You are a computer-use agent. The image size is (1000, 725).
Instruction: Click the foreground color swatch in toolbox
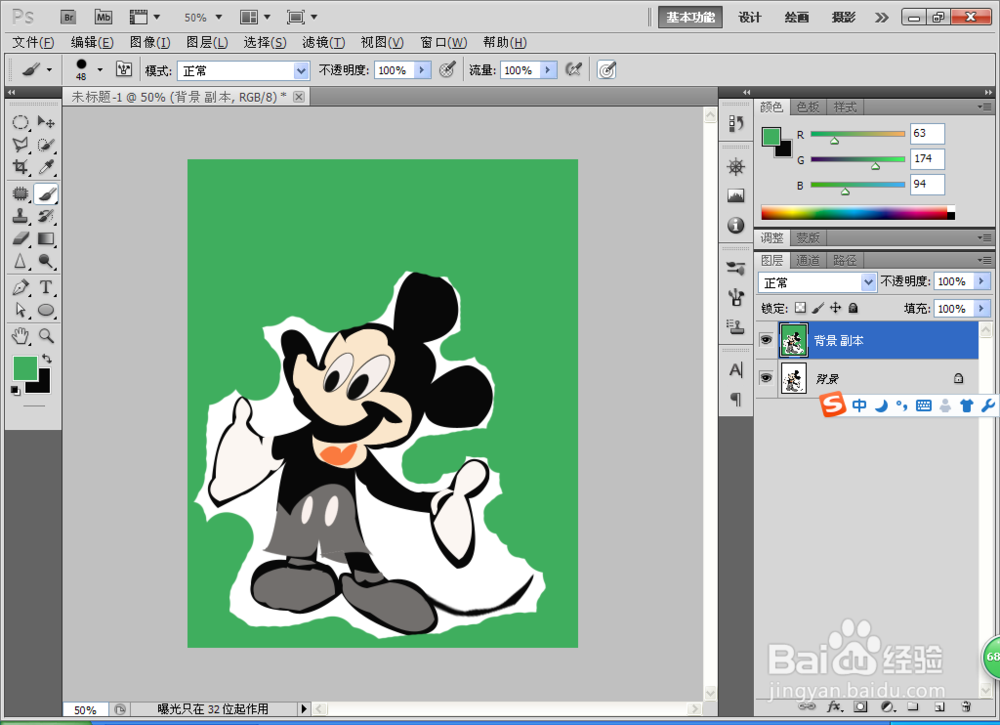[24, 368]
